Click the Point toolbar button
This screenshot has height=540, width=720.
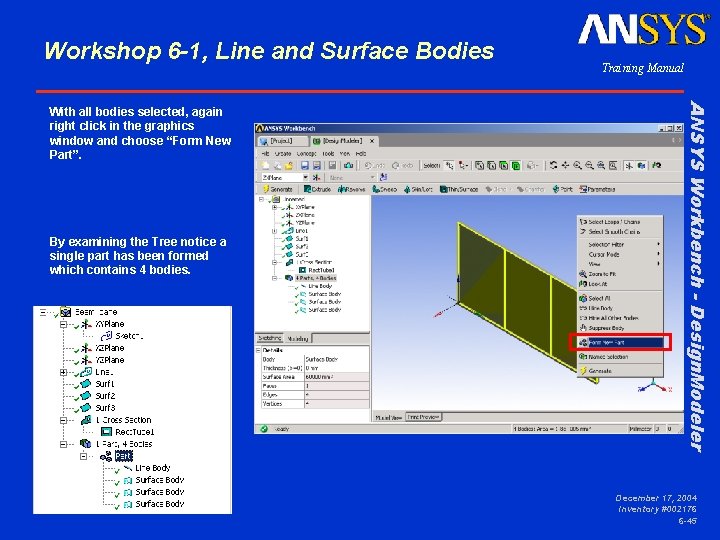point(562,189)
